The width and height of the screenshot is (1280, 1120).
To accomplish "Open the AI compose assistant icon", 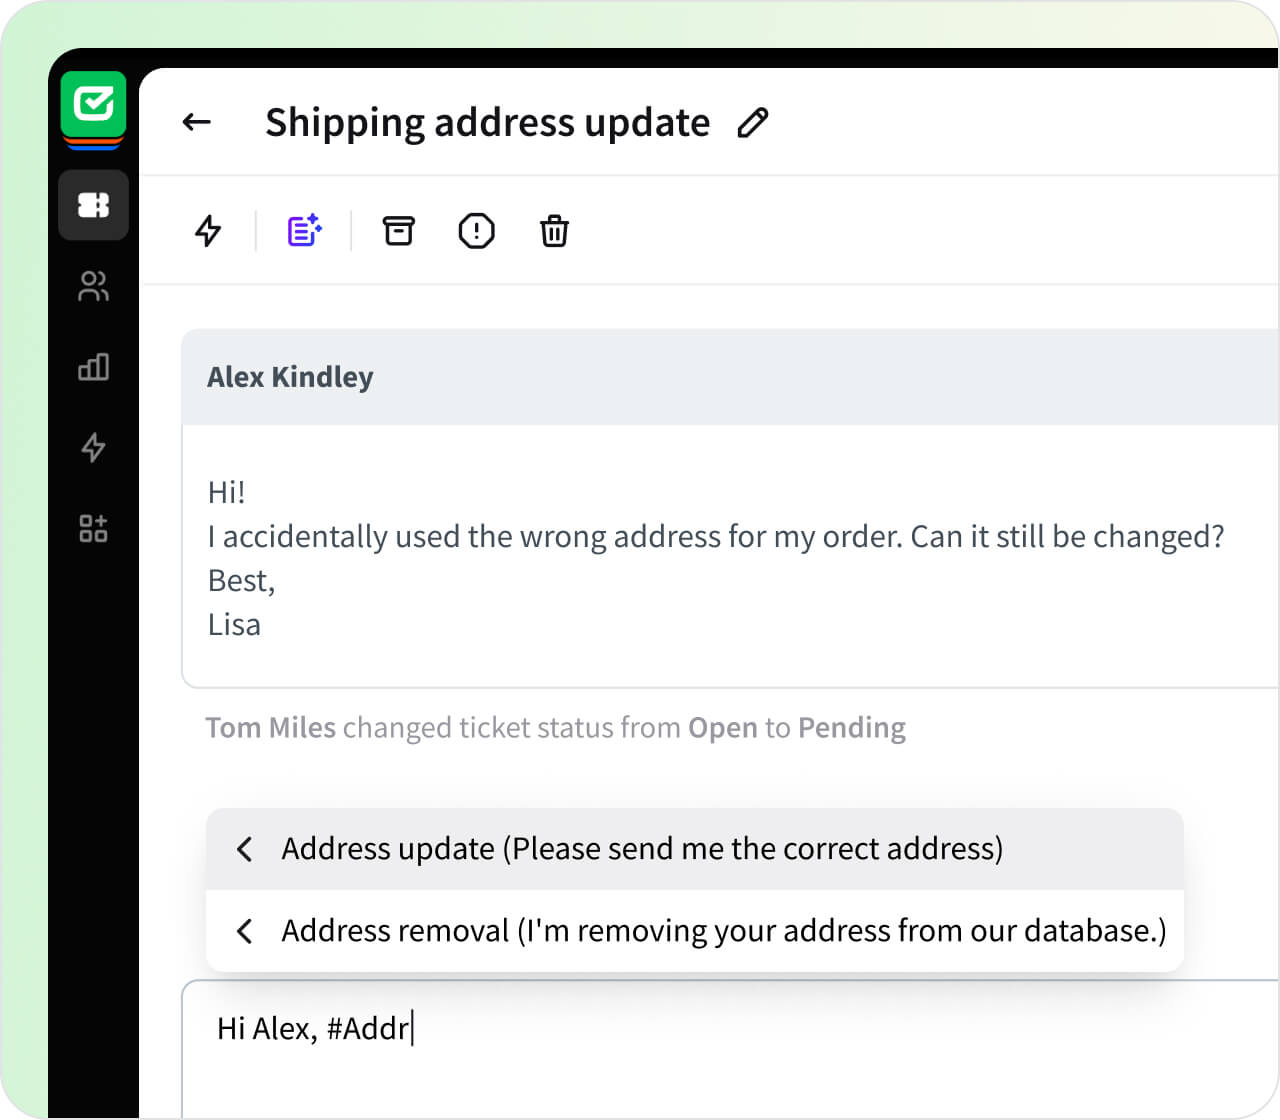I will tap(303, 230).
